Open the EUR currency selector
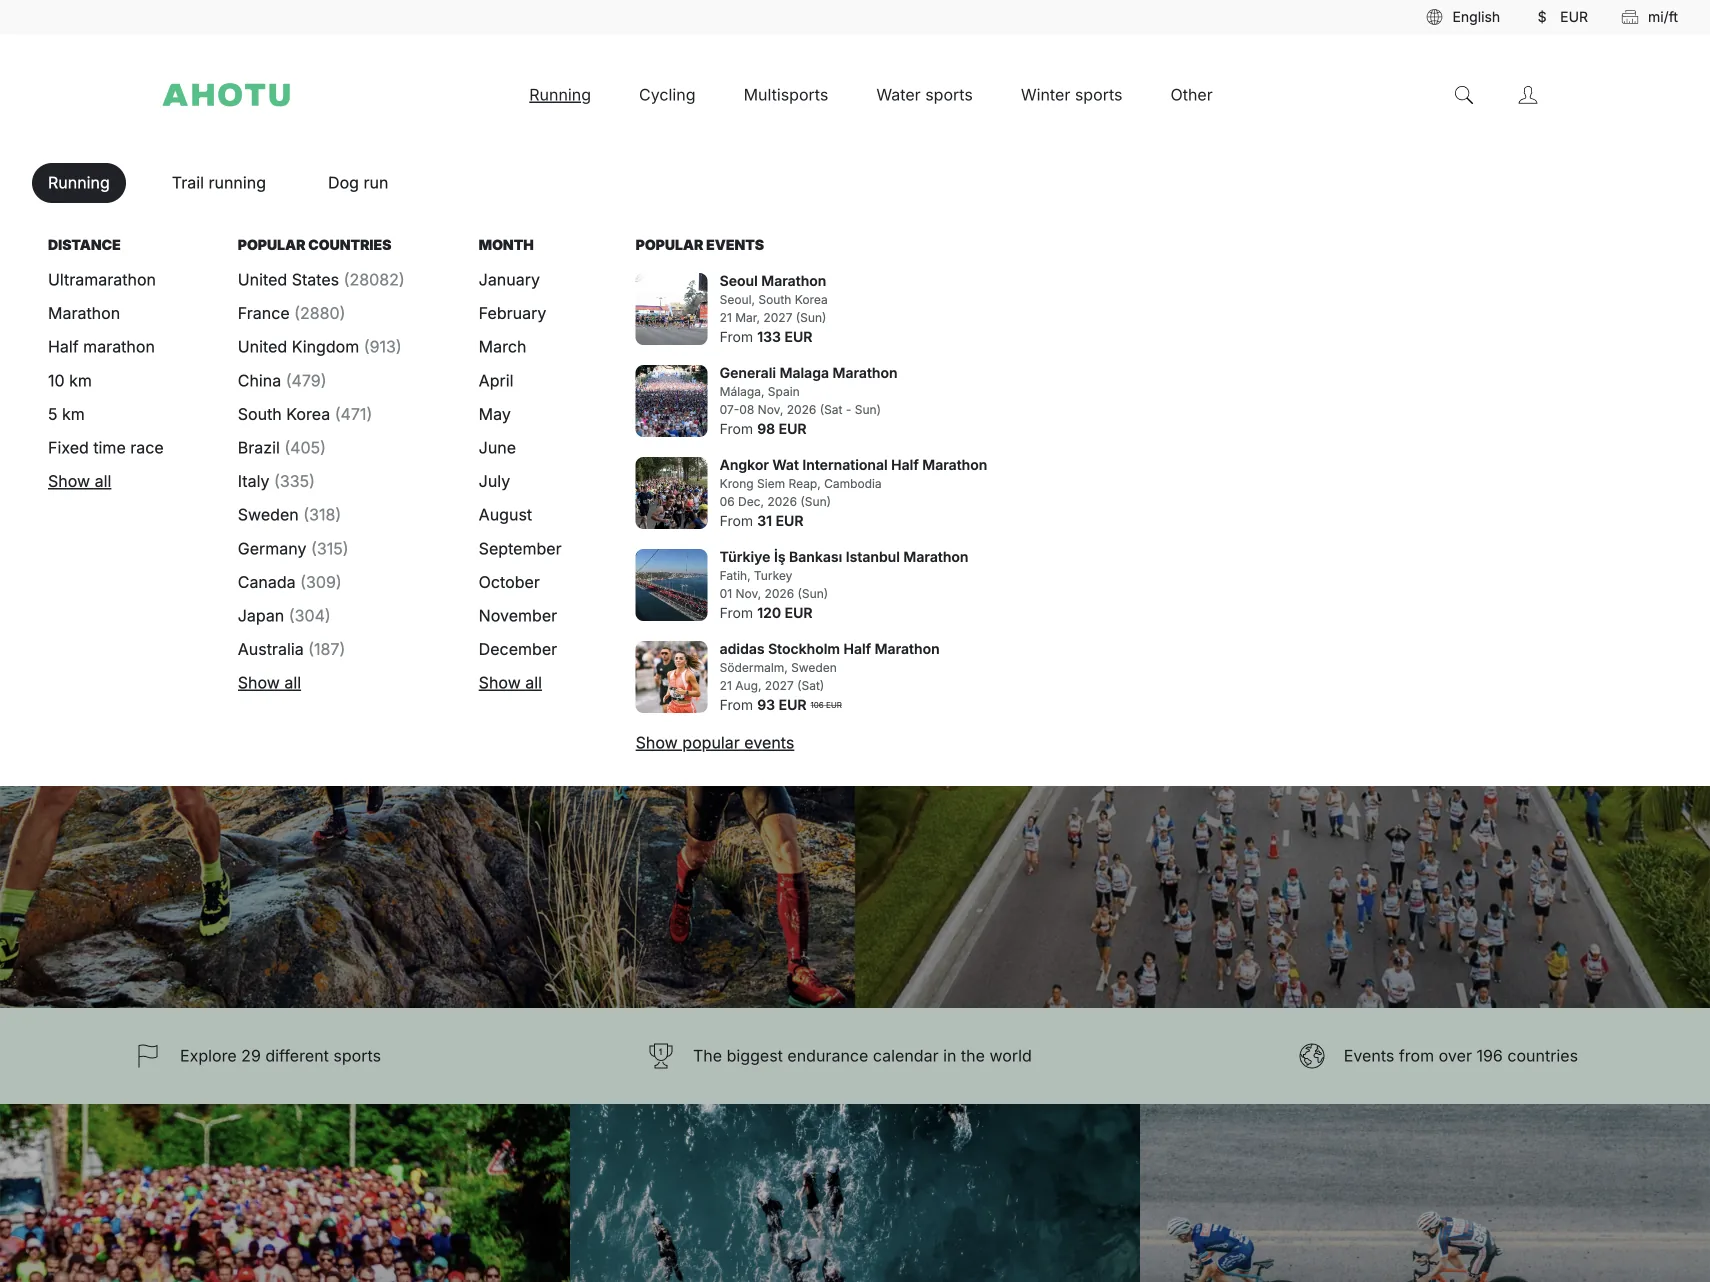The height and width of the screenshot is (1282, 1710). click(x=1574, y=17)
